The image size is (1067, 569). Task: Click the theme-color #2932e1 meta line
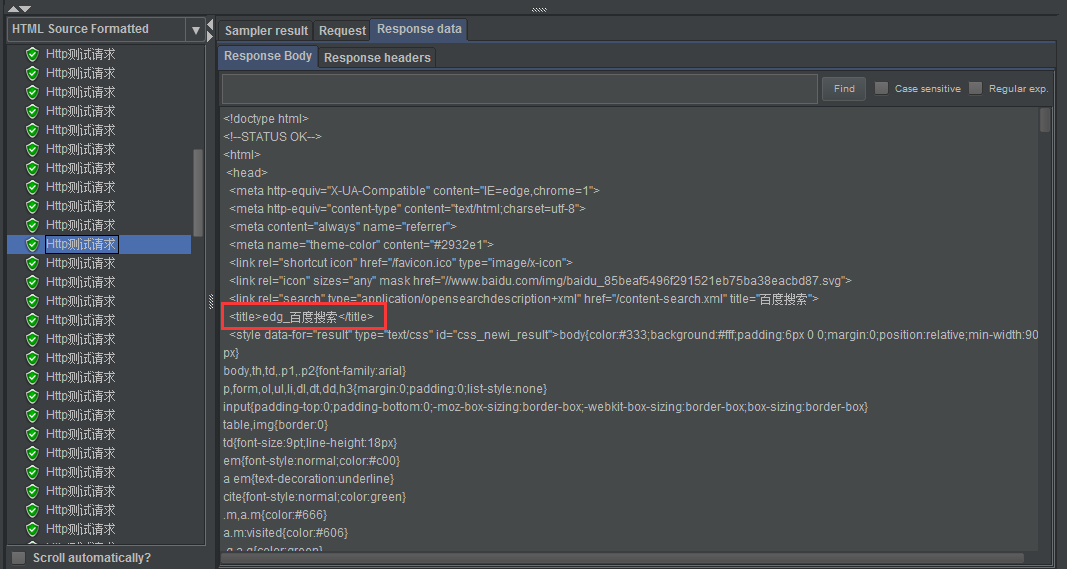361,244
